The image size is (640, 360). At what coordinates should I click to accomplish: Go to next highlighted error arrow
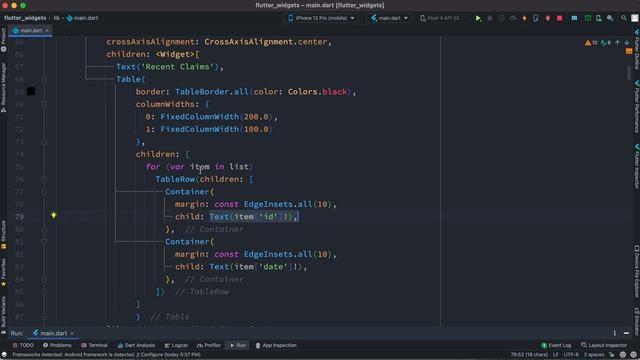coord(627,42)
